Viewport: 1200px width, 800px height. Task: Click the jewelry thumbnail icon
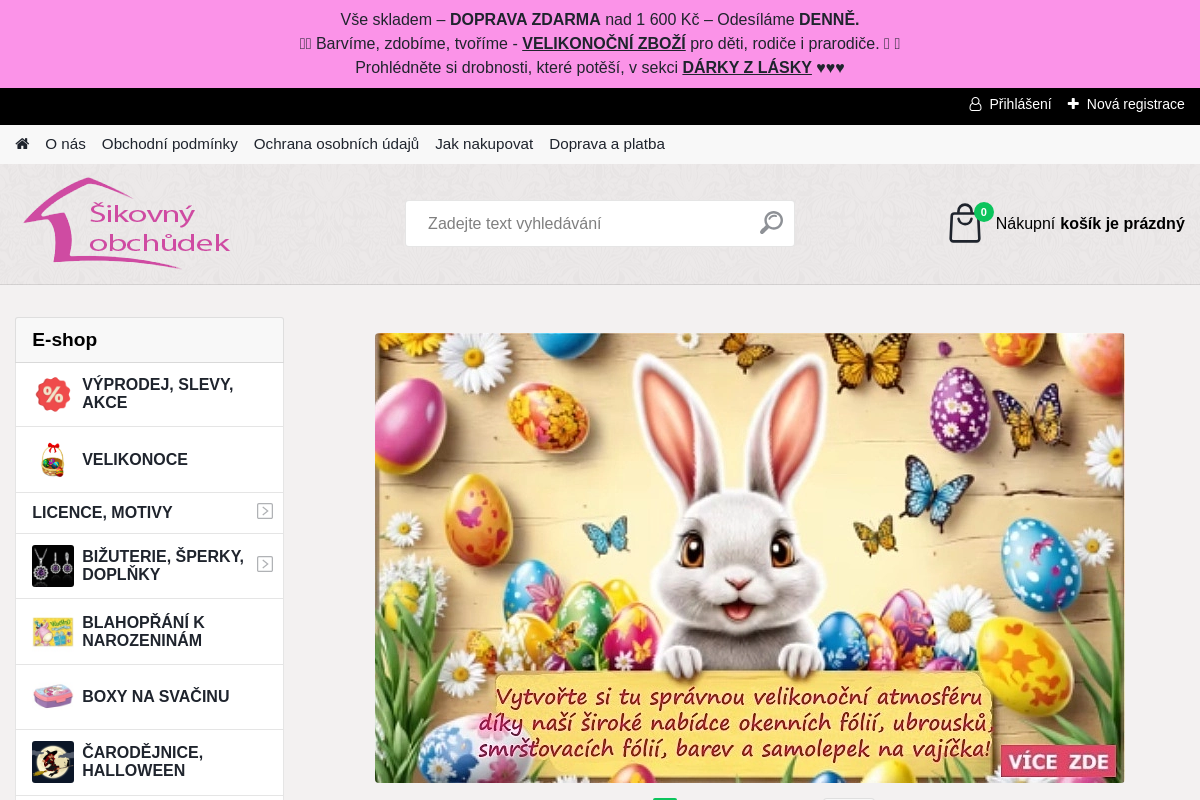pos(53,566)
